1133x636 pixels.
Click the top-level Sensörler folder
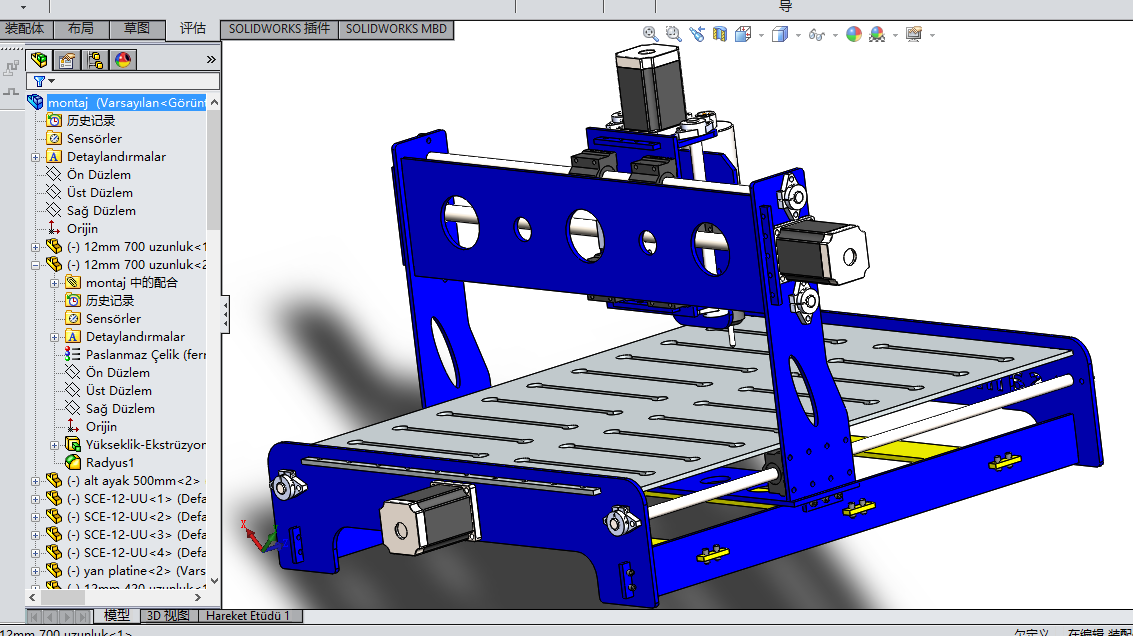94,138
